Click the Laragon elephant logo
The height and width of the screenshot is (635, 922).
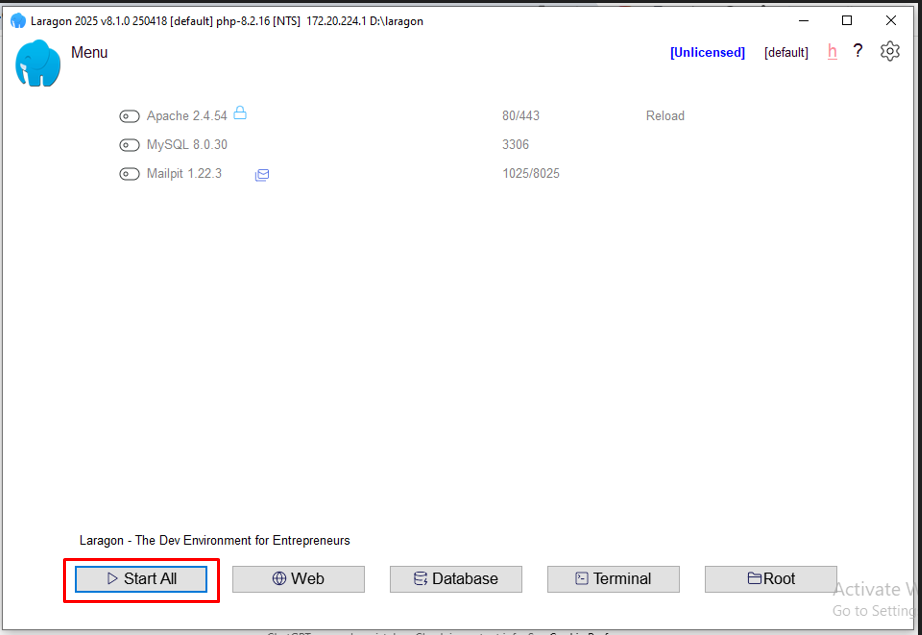point(38,63)
